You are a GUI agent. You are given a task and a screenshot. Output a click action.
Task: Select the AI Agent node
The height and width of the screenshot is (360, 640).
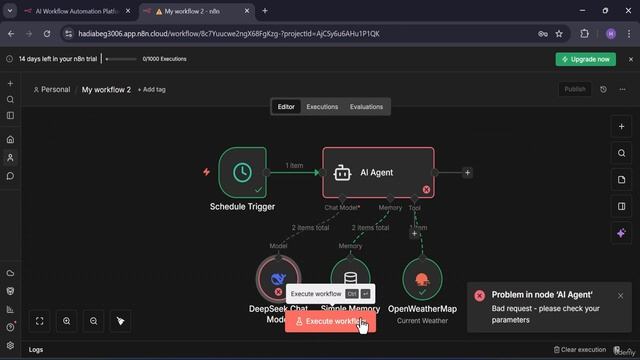tap(378, 173)
